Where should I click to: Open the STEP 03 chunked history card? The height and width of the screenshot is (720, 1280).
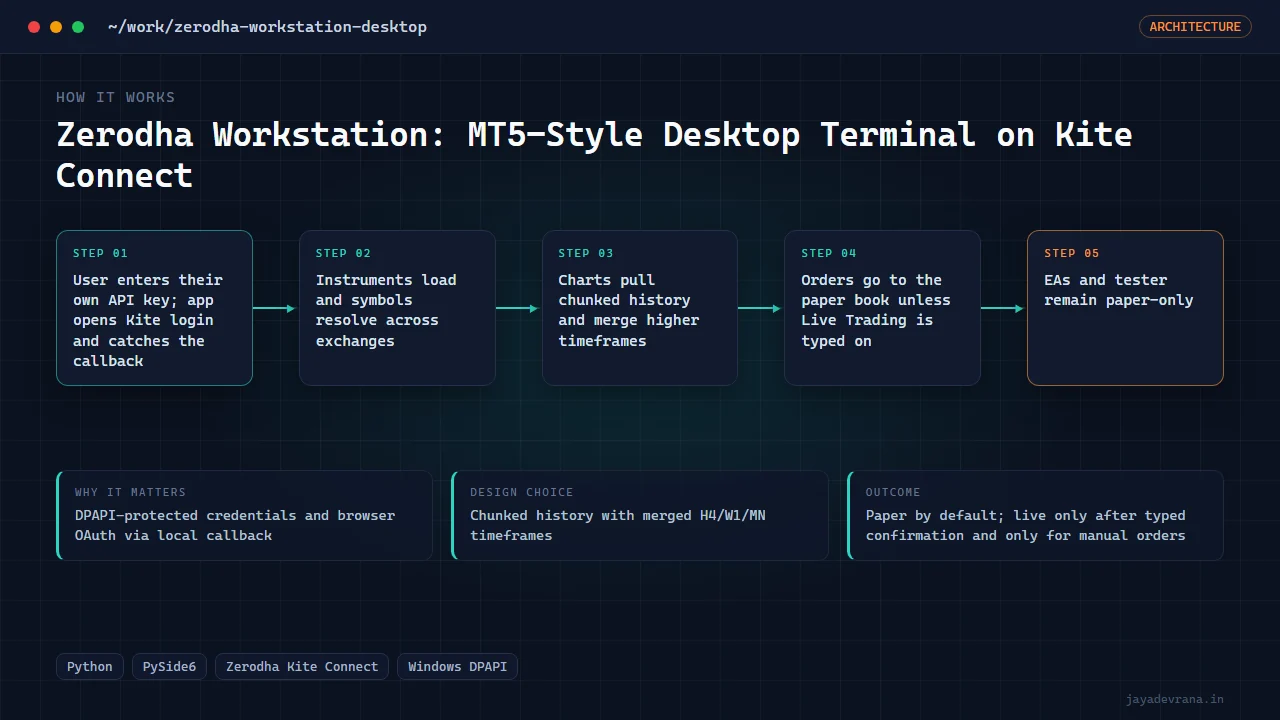click(x=640, y=308)
